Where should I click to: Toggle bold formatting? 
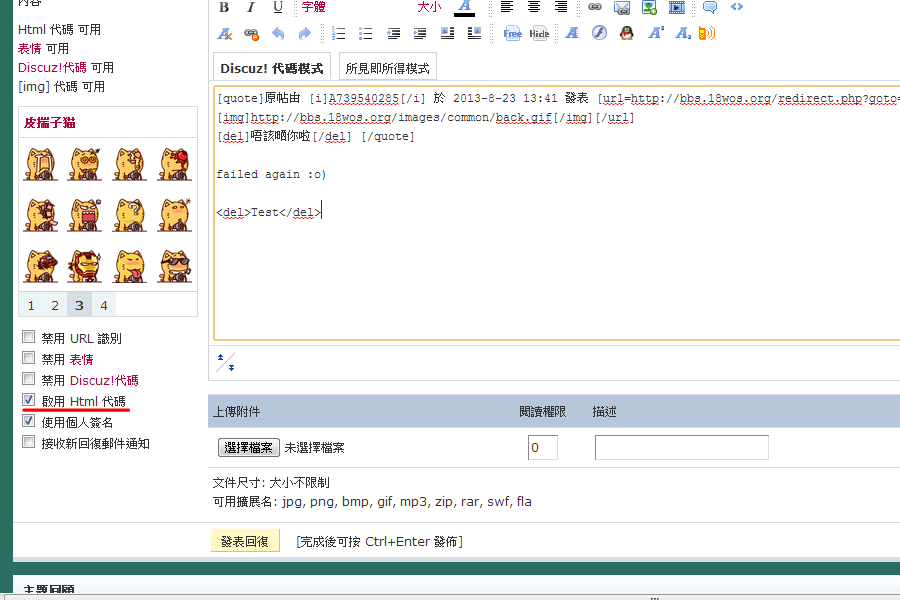(x=224, y=7)
